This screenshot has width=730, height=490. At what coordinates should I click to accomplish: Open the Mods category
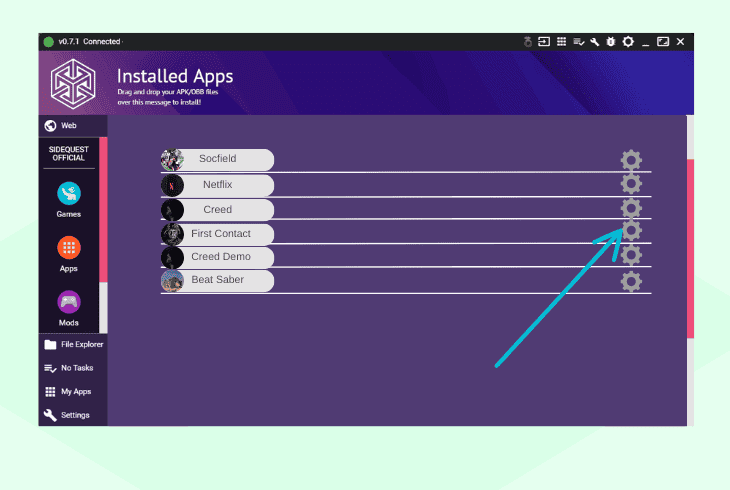(x=69, y=308)
